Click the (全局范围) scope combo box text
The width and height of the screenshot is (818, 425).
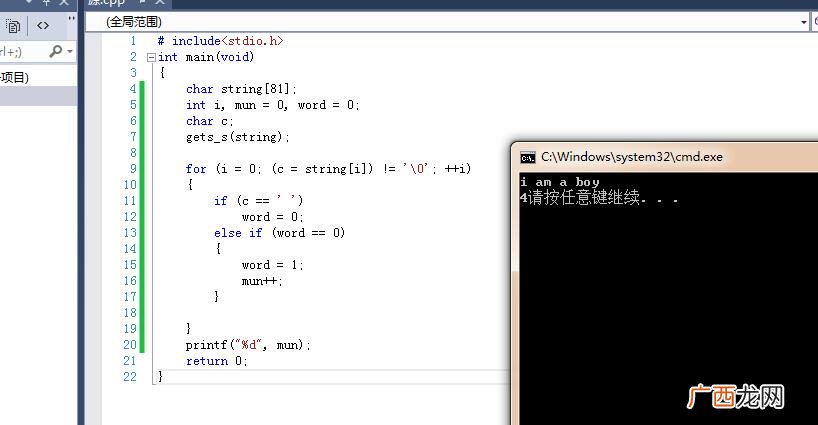point(134,22)
